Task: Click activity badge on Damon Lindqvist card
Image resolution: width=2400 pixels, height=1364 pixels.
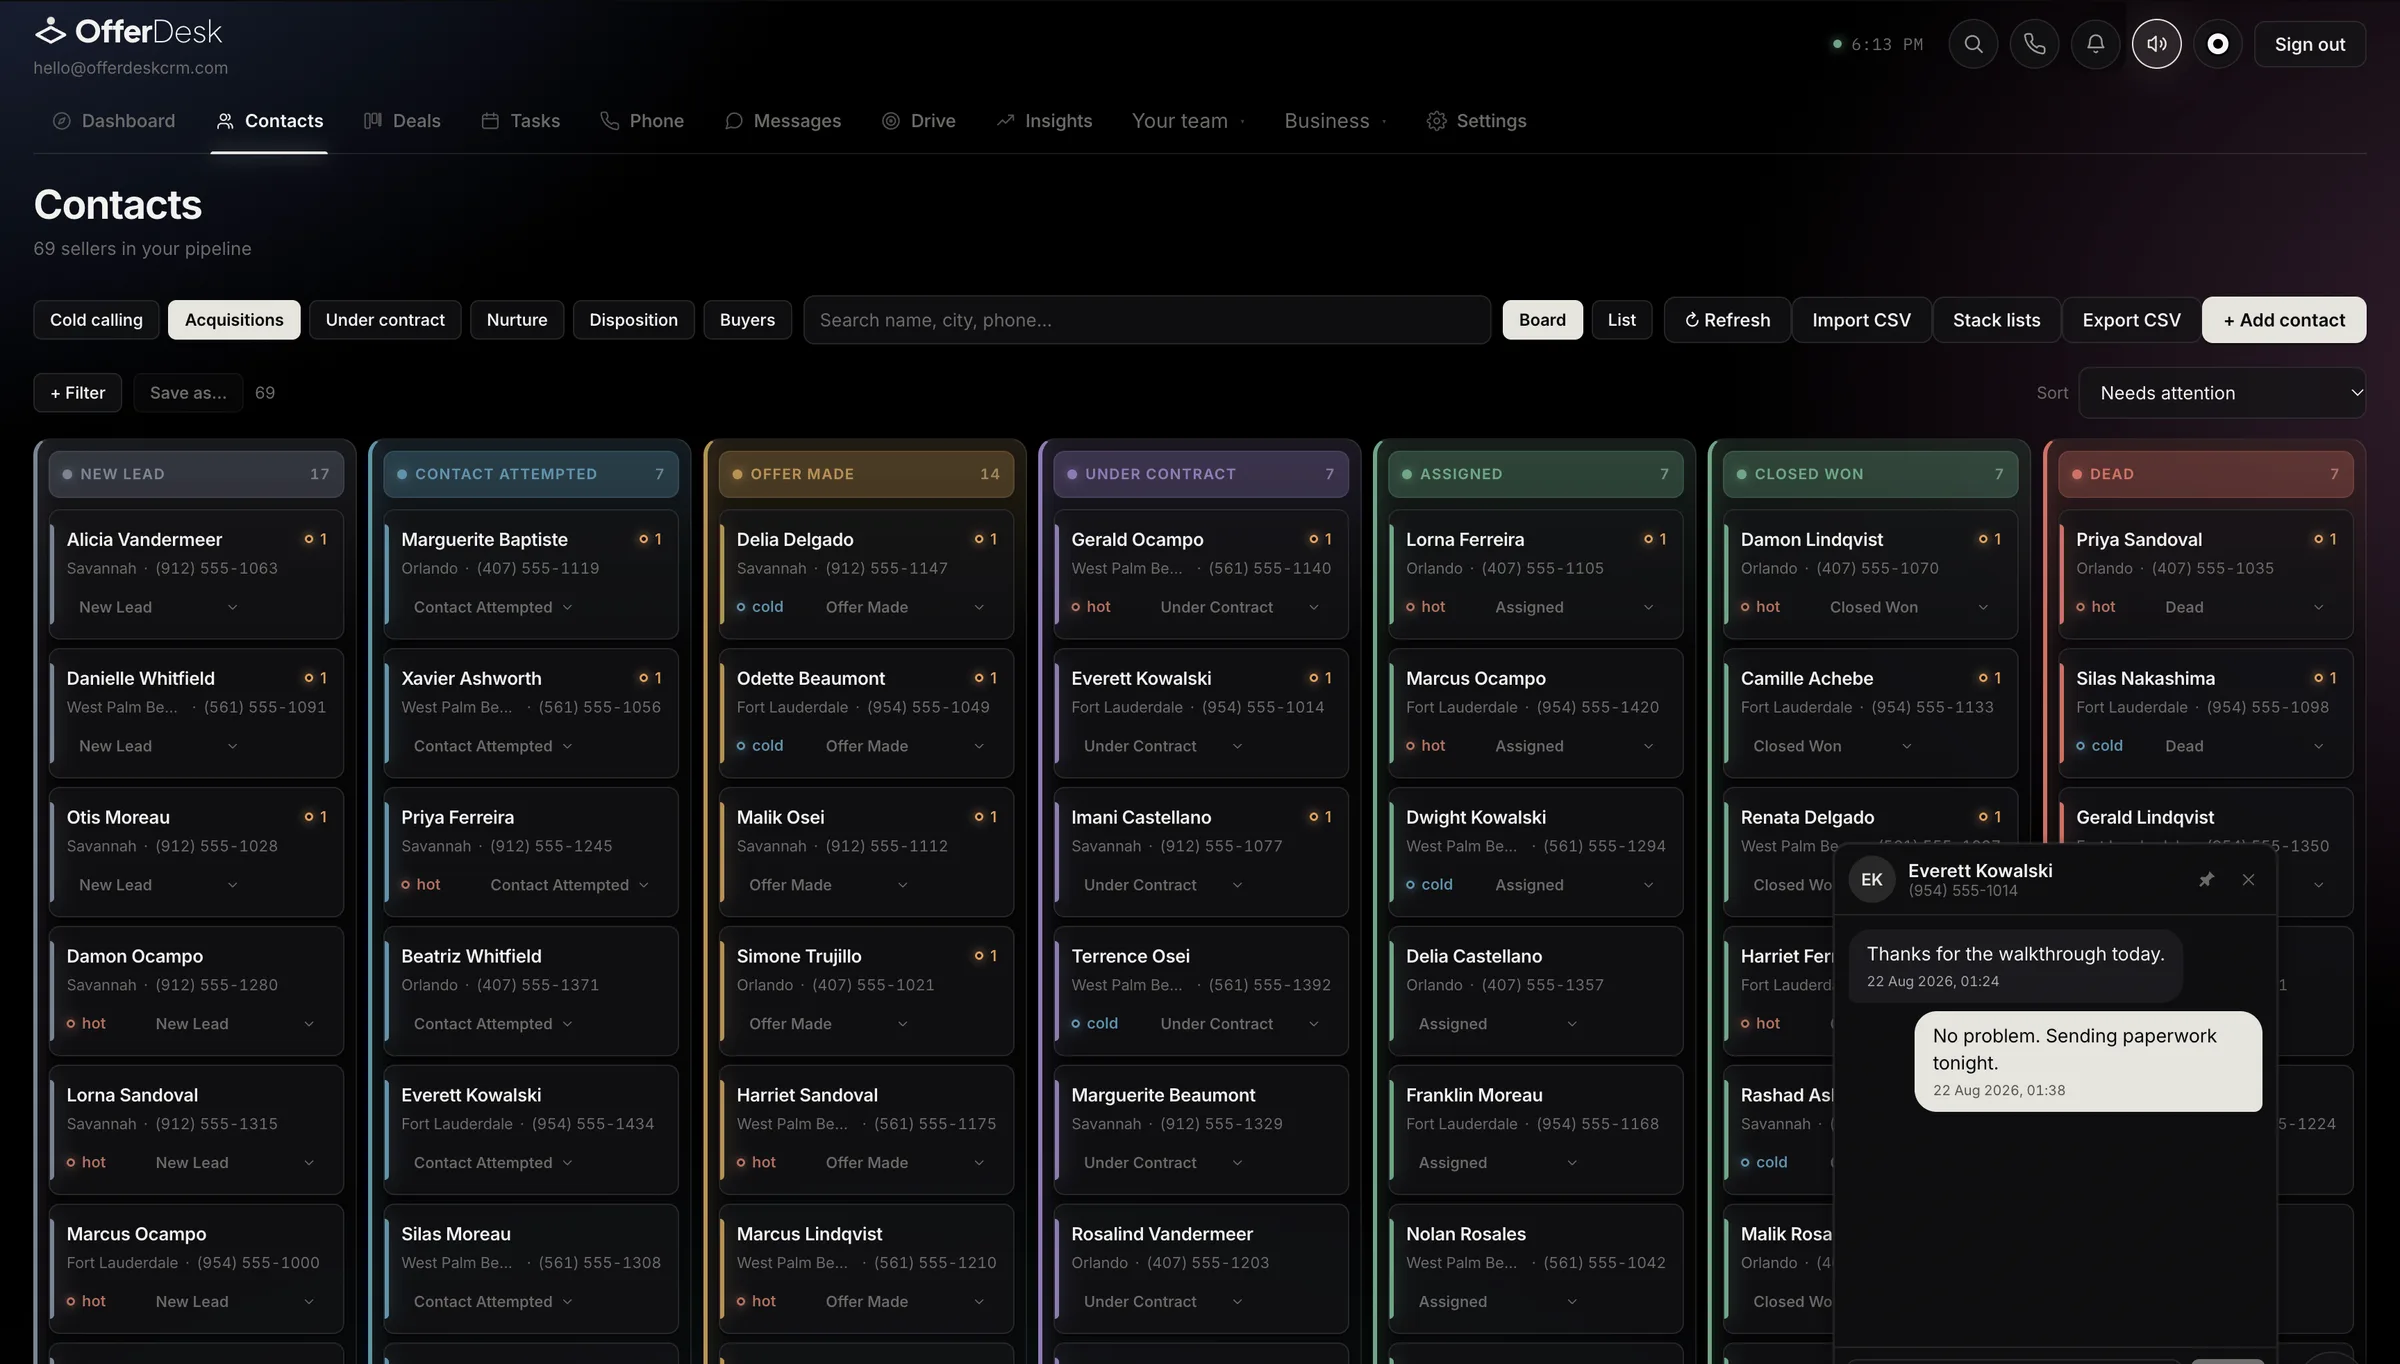Action: 1989,539
